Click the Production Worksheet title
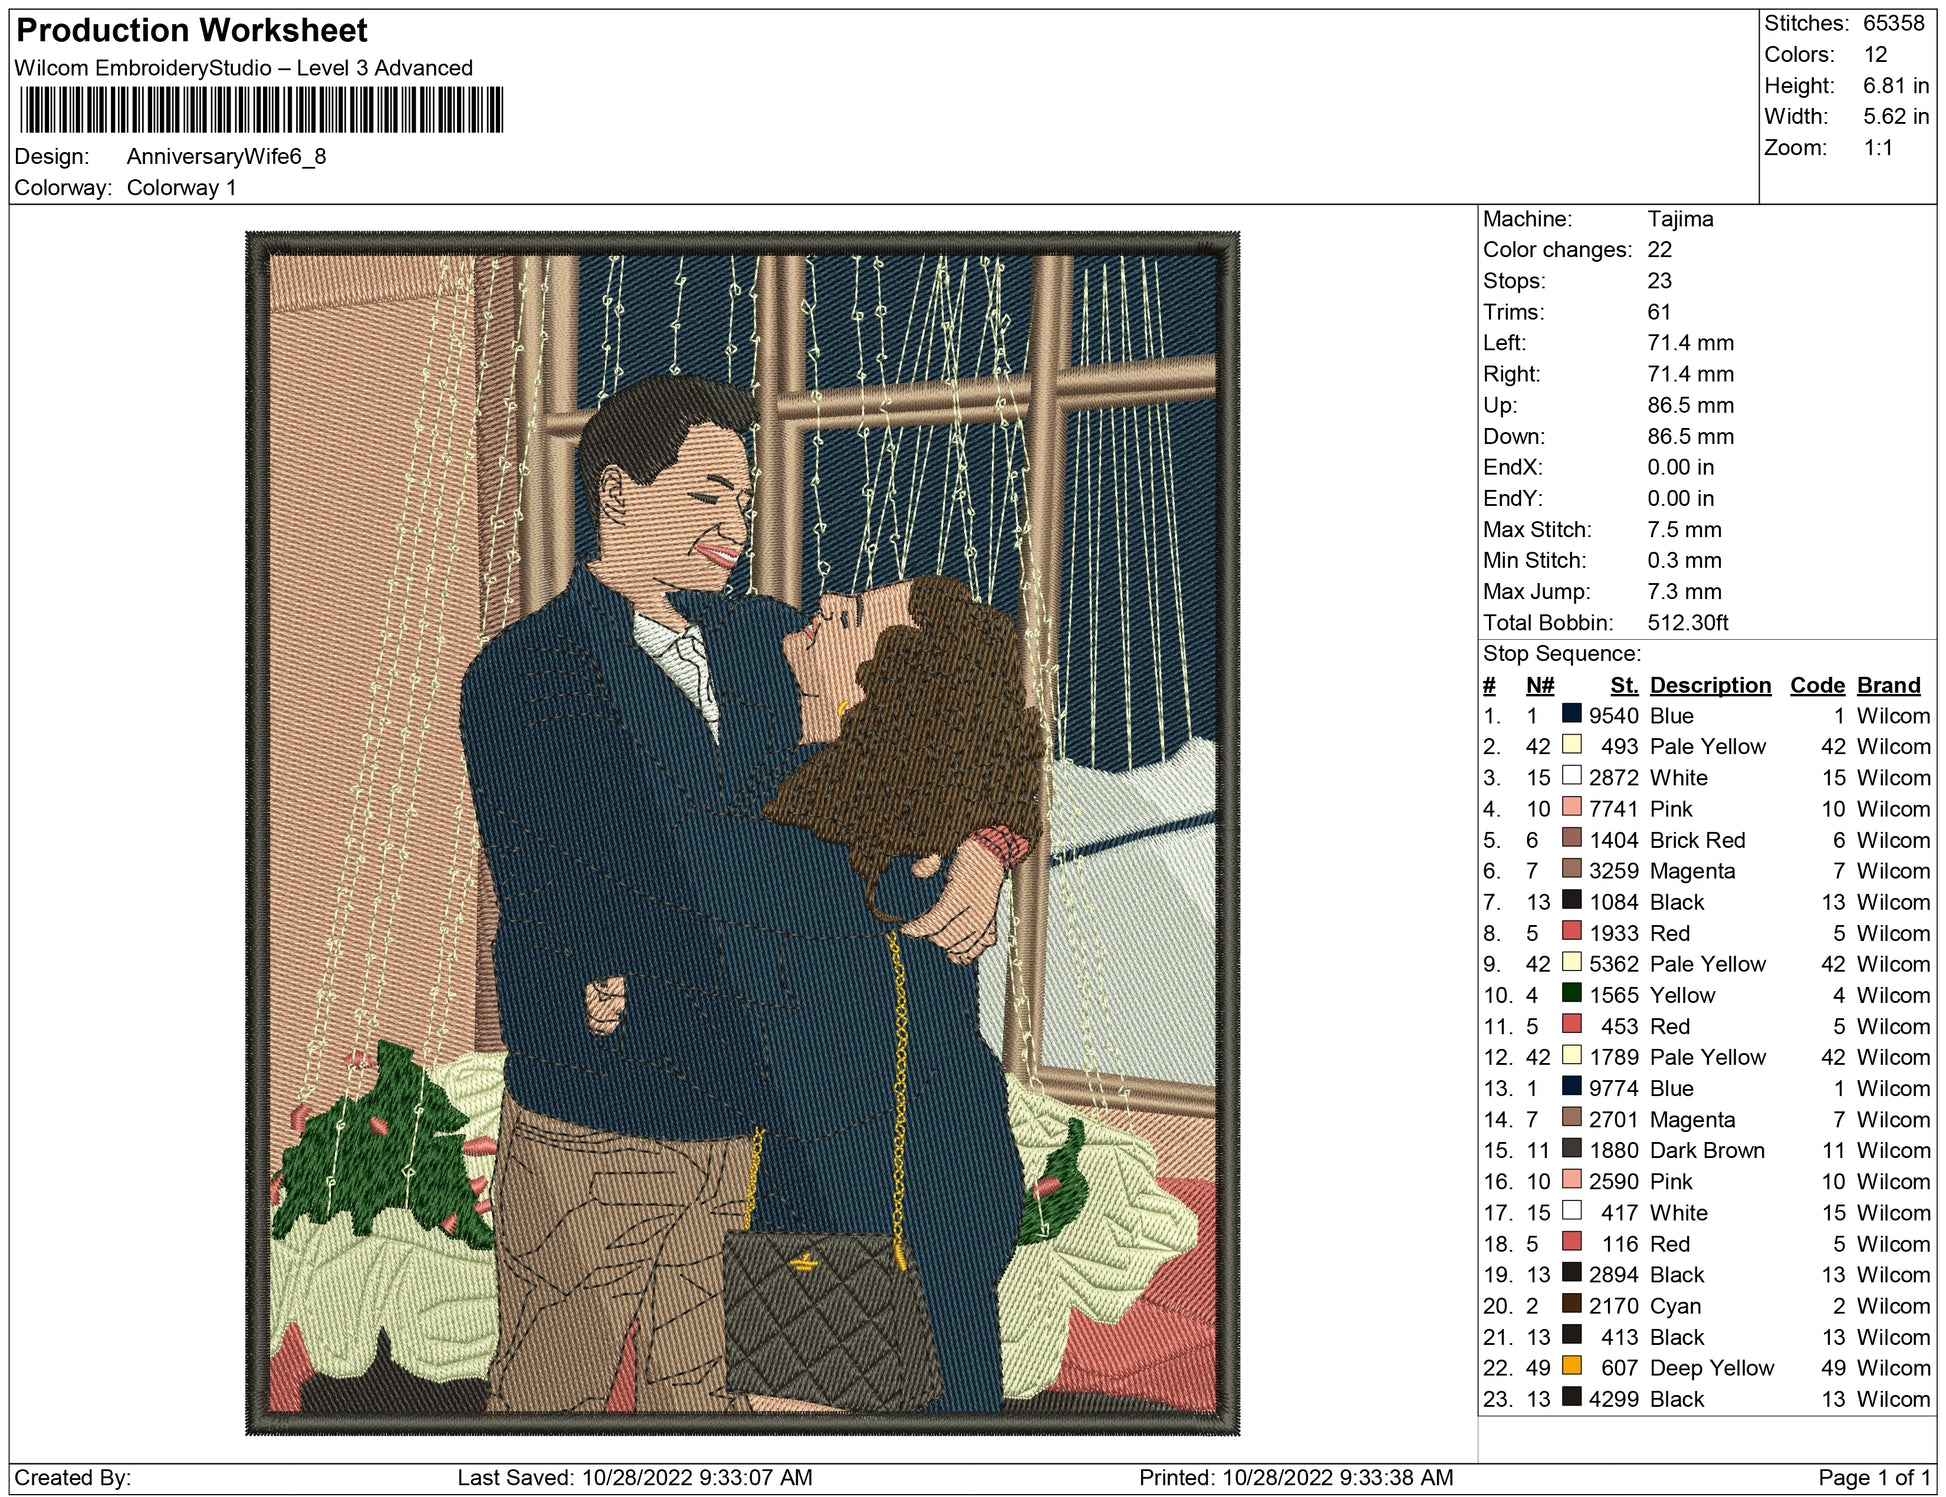The width and height of the screenshot is (1946, 1497). click(x=192, y=31)
